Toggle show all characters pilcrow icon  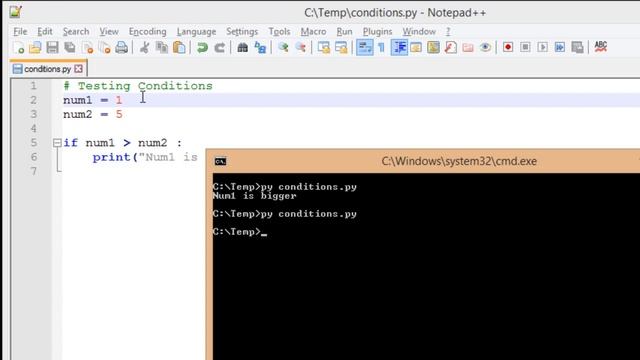tap(381, 47)
